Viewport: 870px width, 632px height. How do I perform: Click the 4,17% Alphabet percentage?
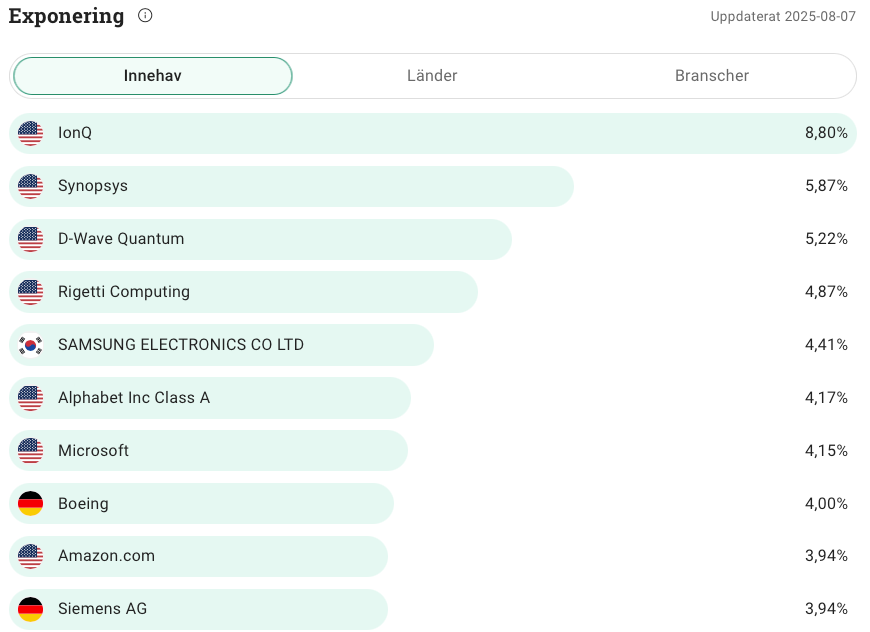click(826, 398)
